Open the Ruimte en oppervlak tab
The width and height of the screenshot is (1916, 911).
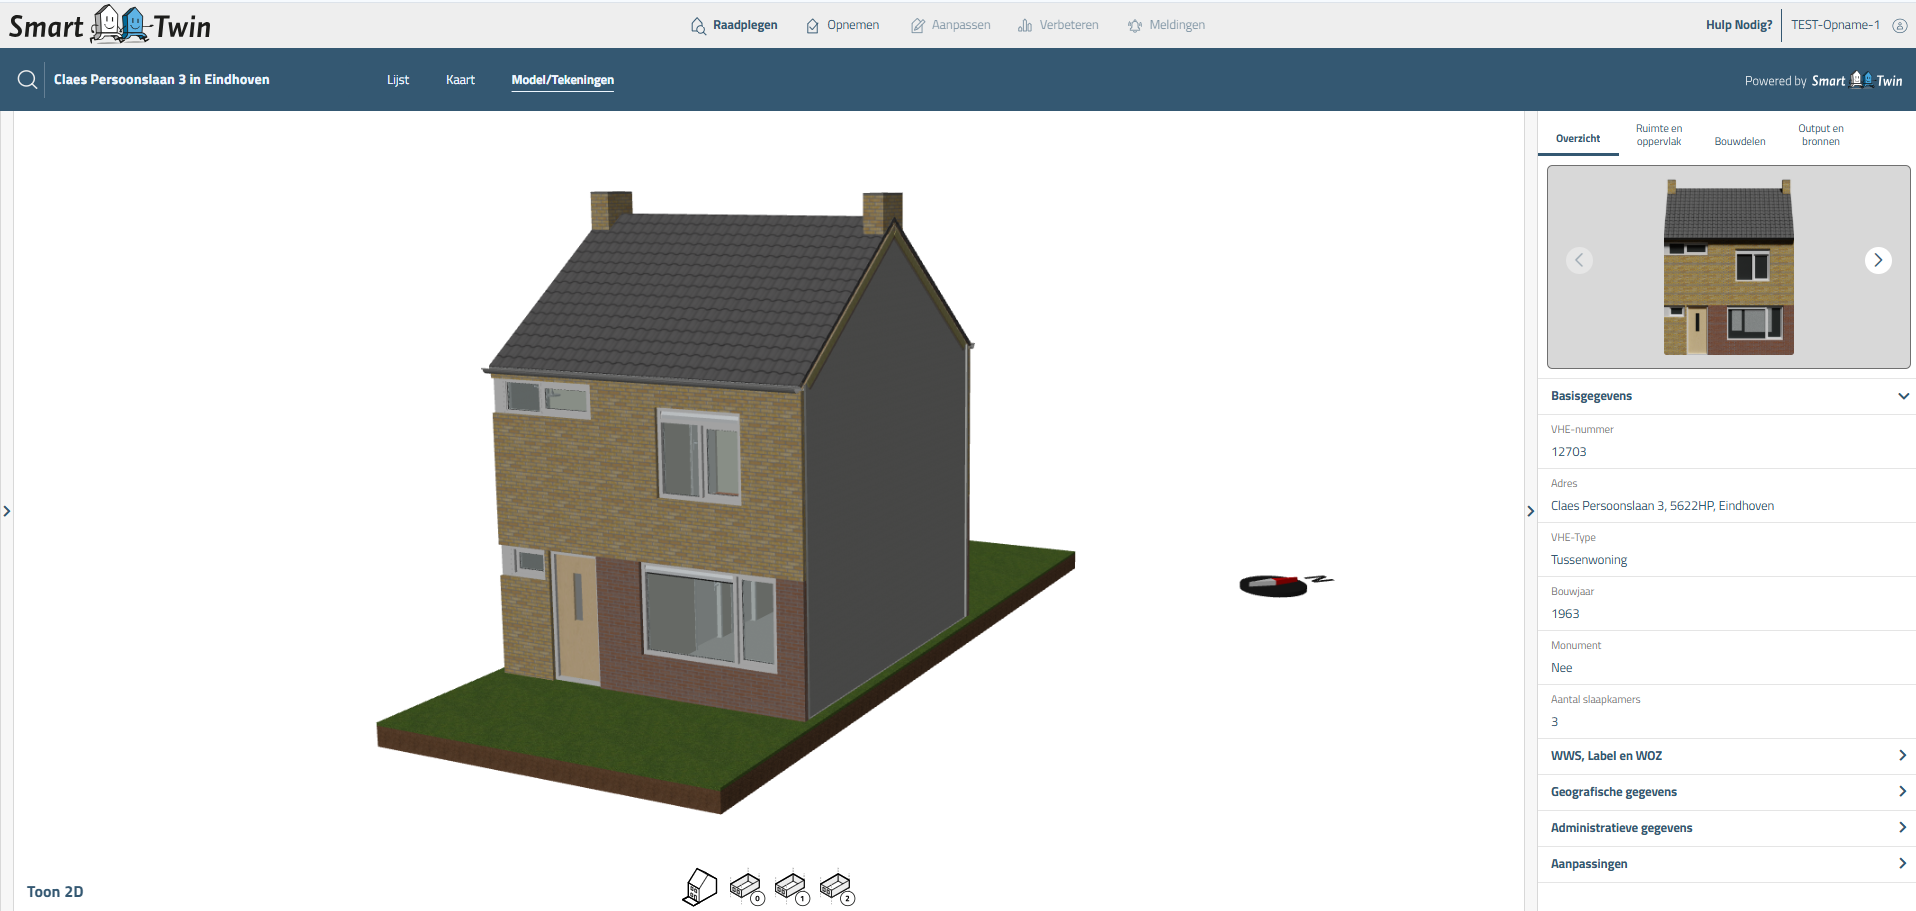point(1658,135)
